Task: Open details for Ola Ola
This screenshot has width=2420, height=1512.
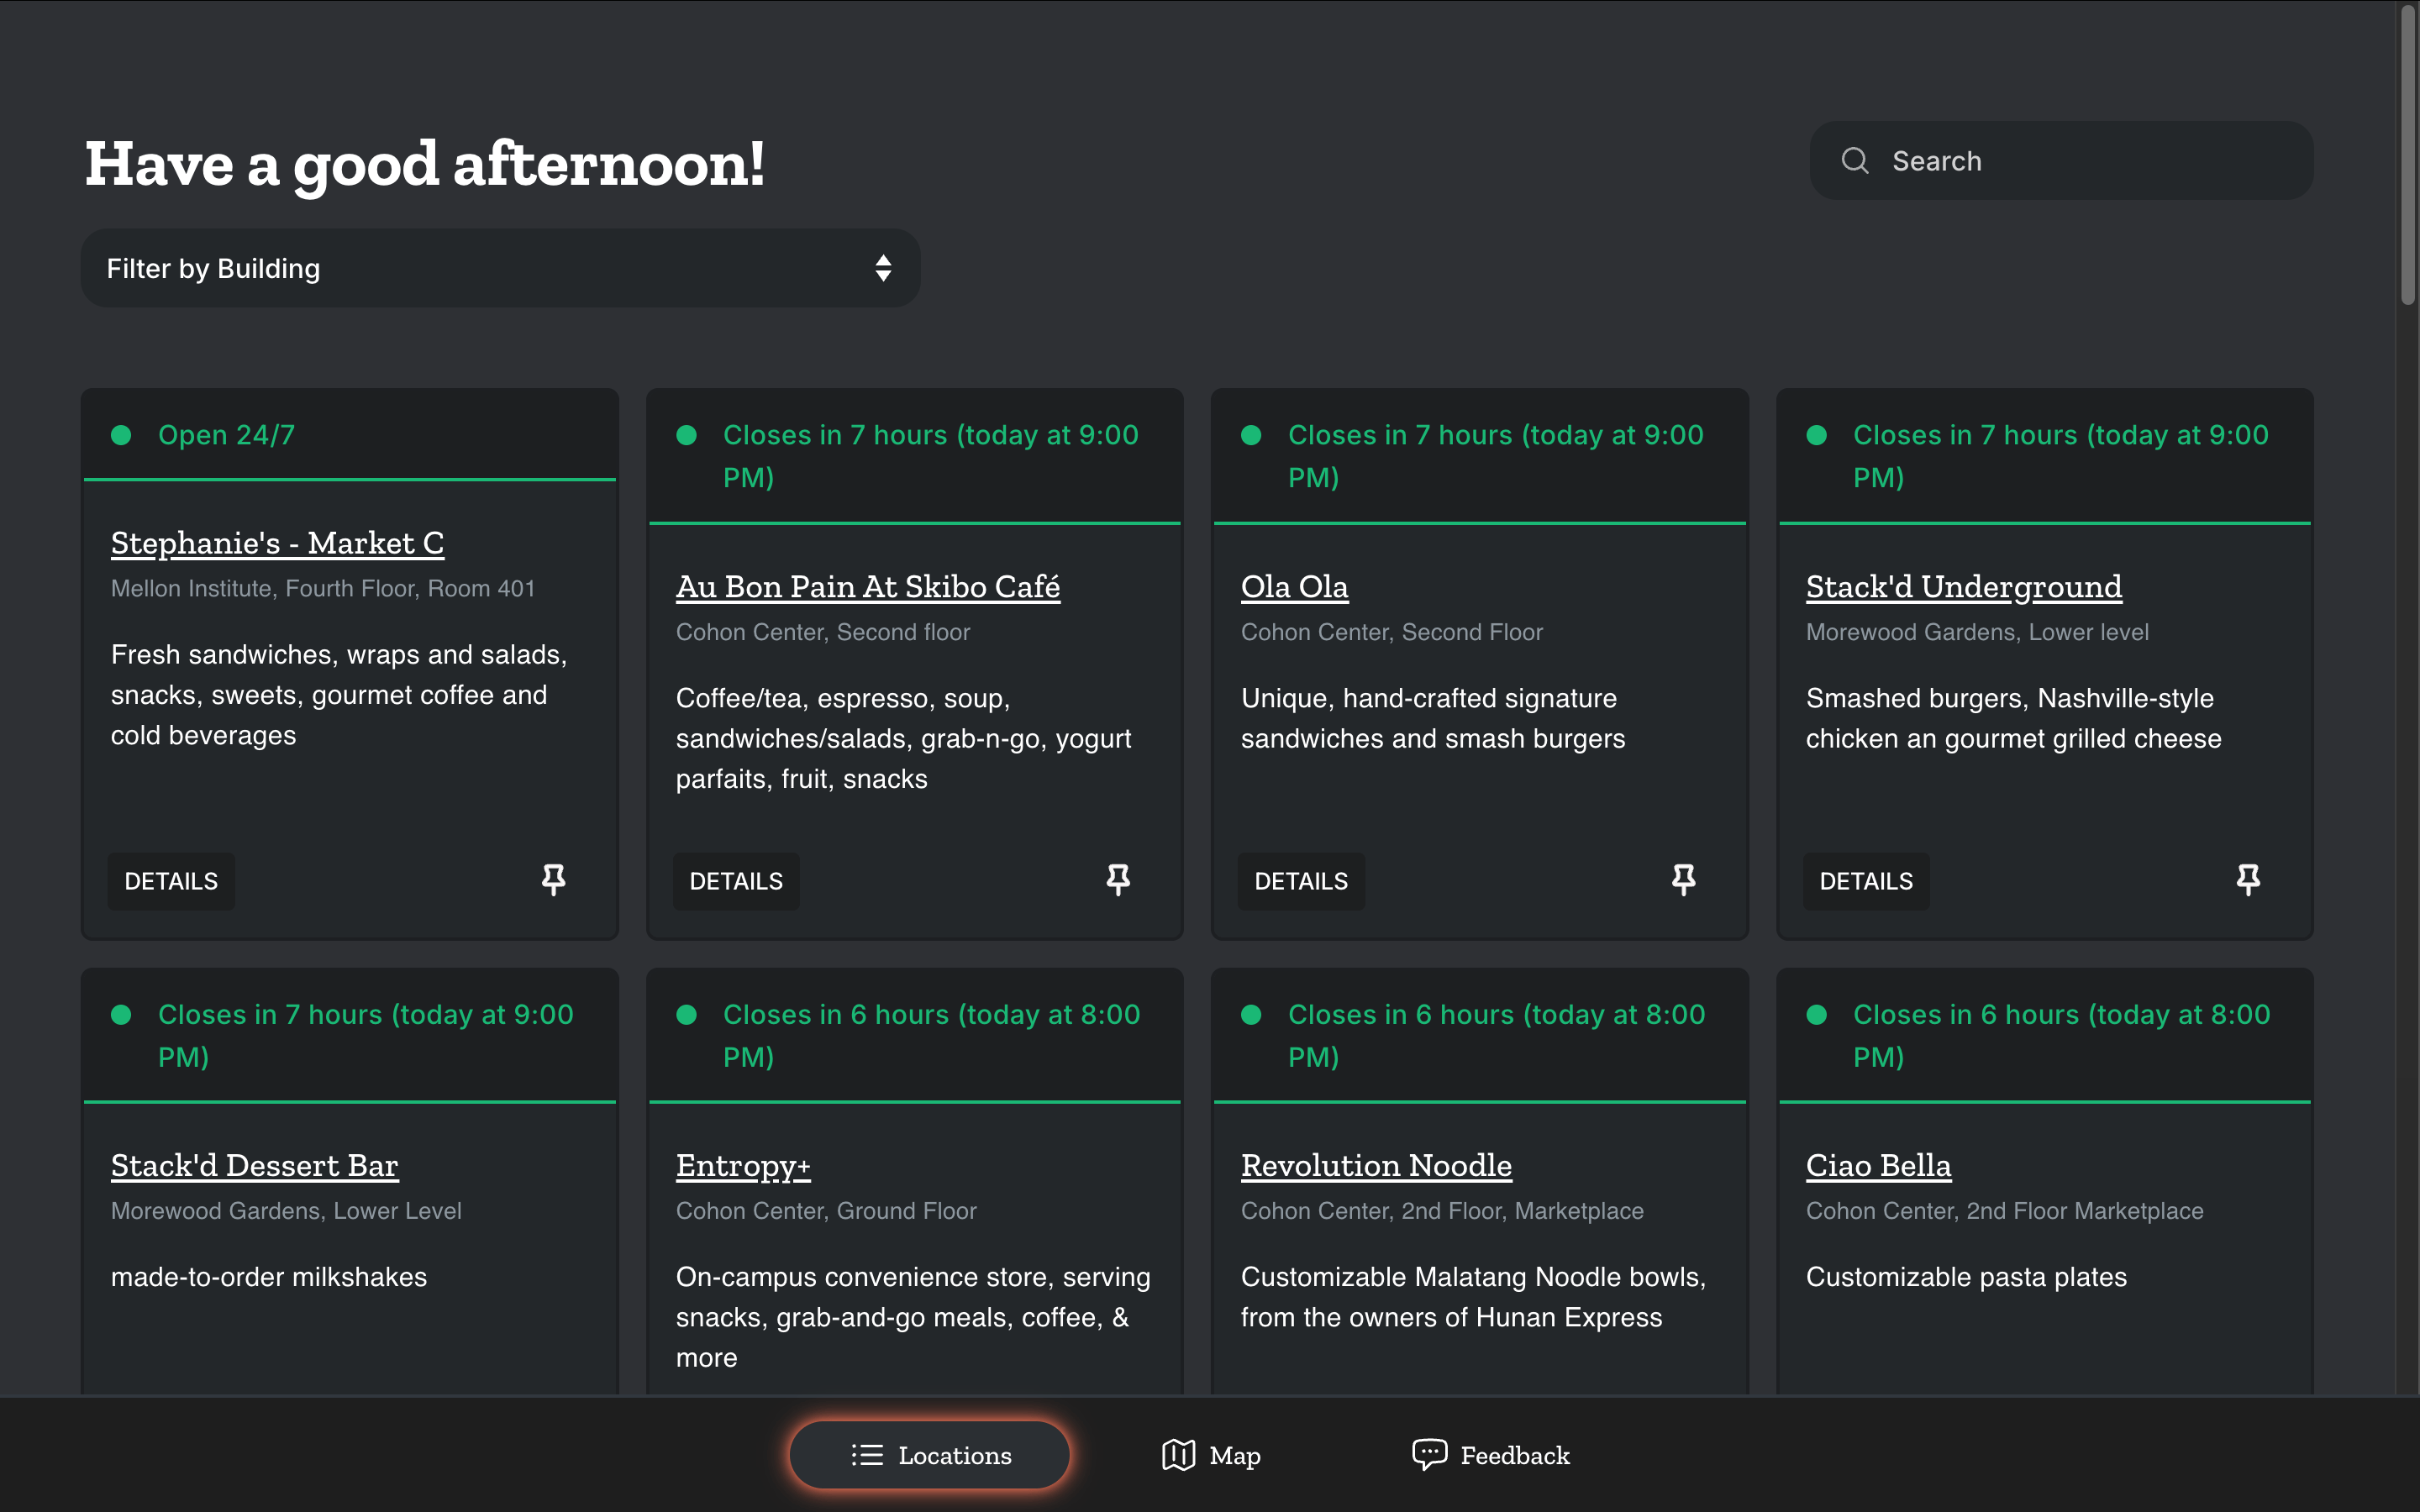Action: (1300, 881)
